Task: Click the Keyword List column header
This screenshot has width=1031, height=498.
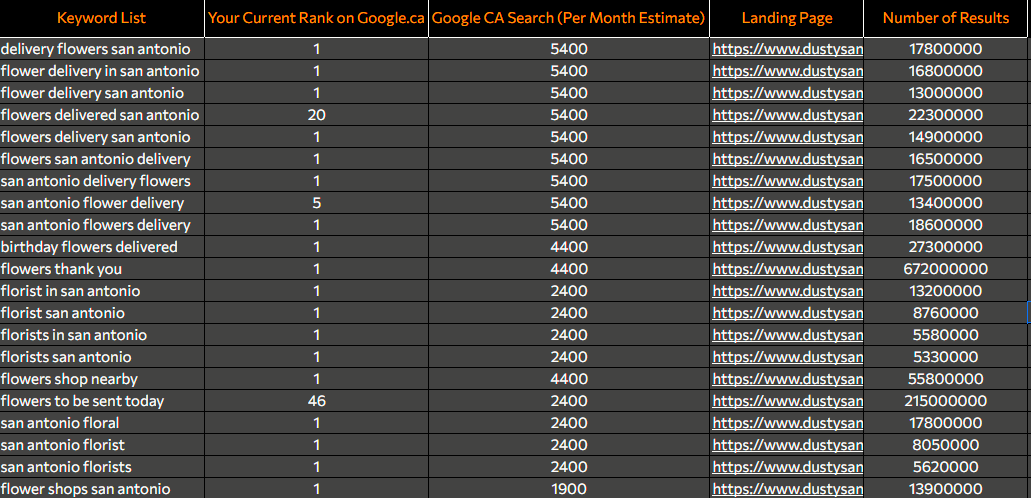Action: click(x=102, y=18)
